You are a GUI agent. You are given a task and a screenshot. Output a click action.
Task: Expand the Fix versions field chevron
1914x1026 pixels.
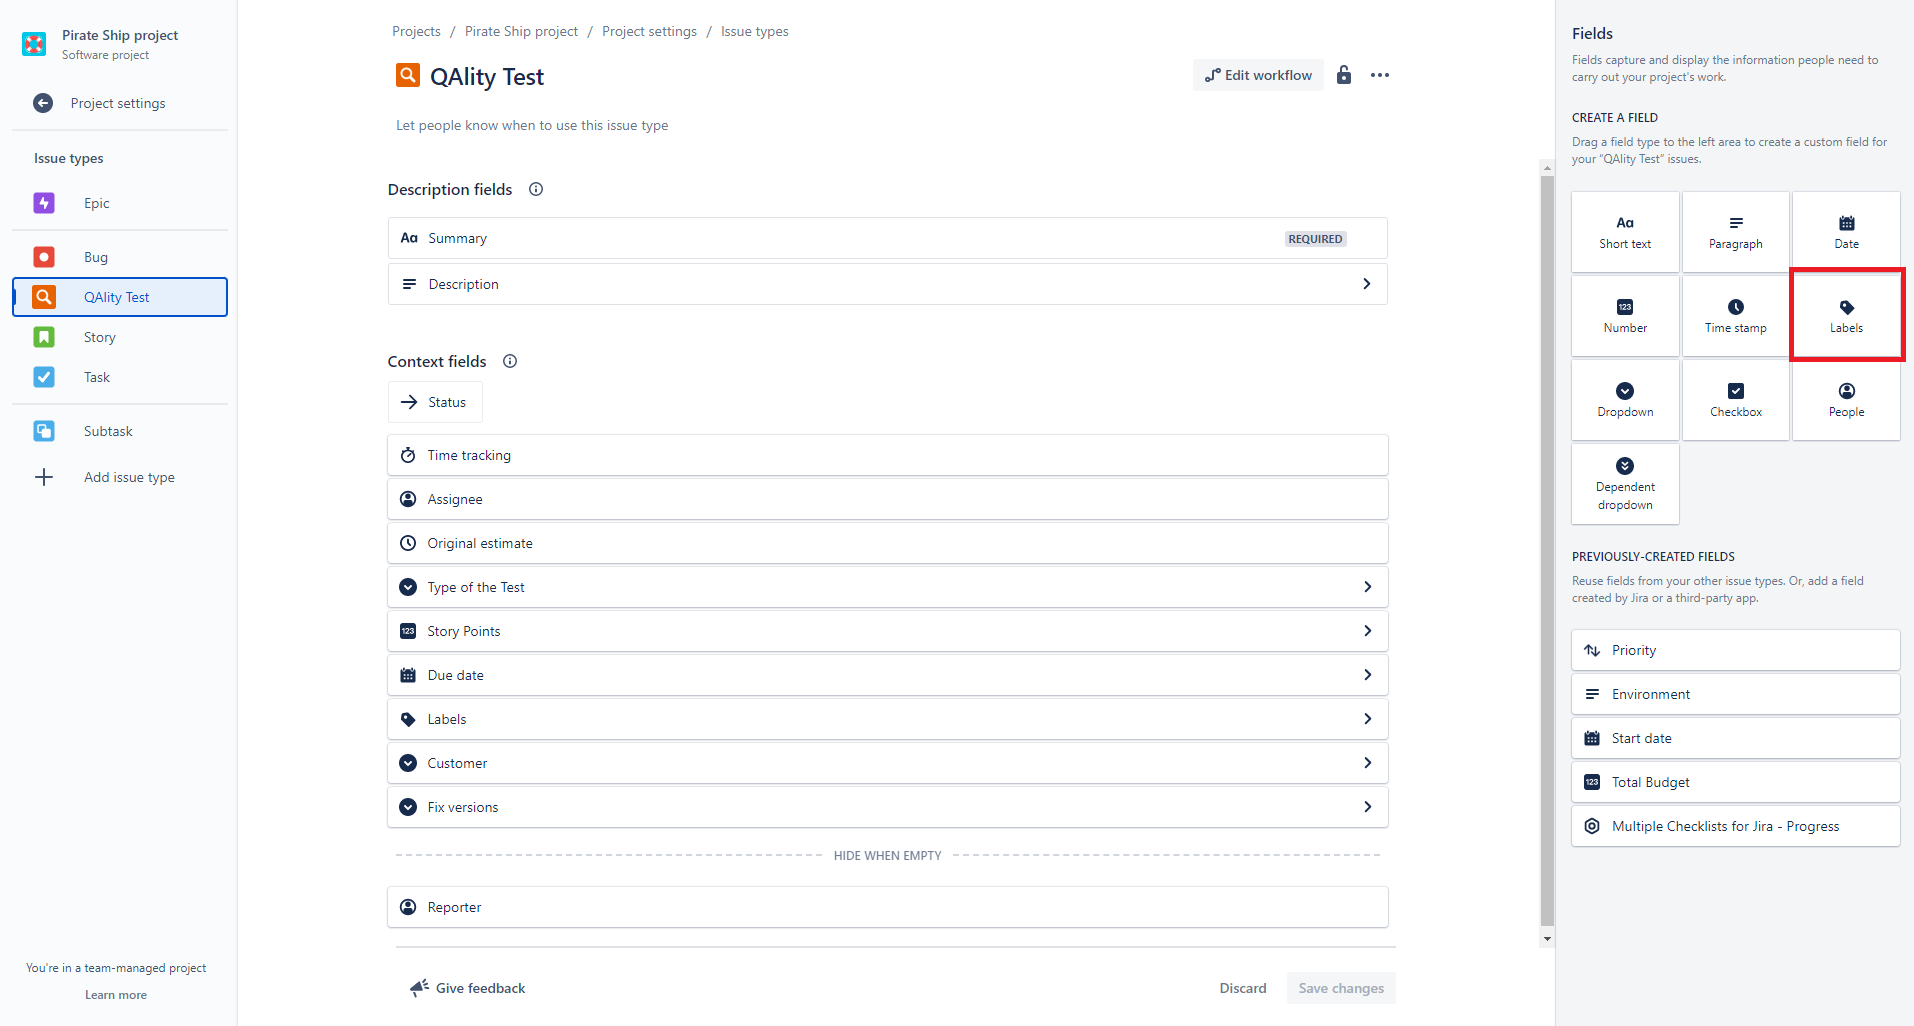pos(1367,807)
